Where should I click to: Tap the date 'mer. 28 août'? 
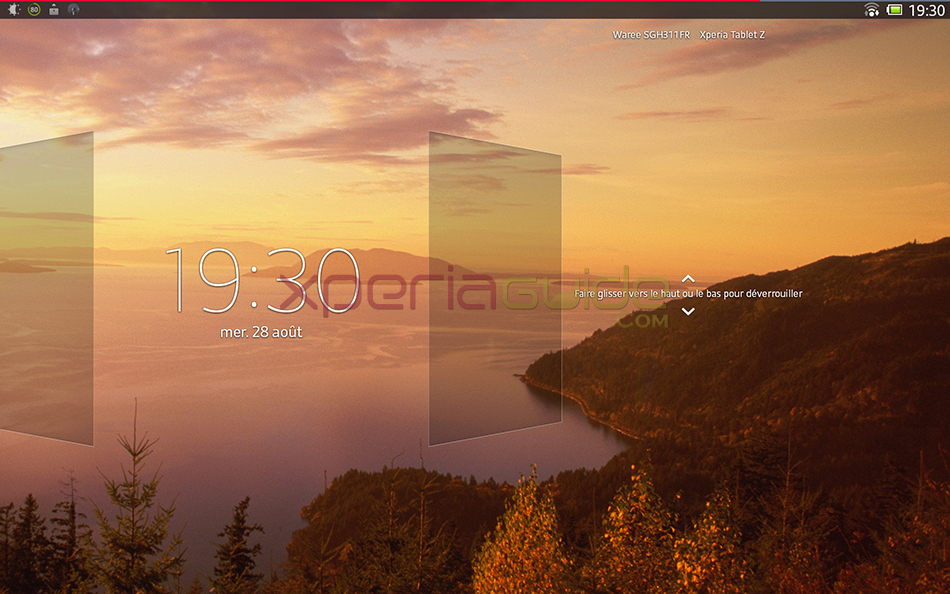click(261, 332)
